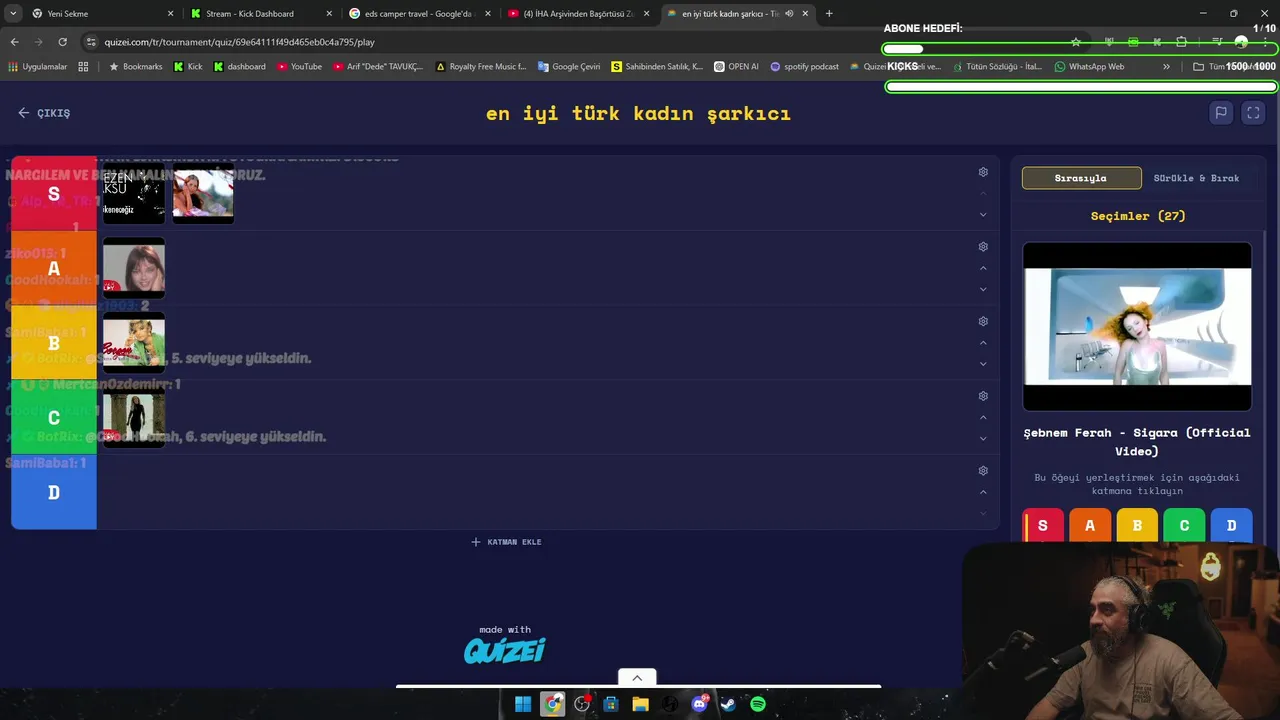Select the thumbnail in tier C
The height and width of the screenshot is (720, 1280).
(x=134, y=417)
